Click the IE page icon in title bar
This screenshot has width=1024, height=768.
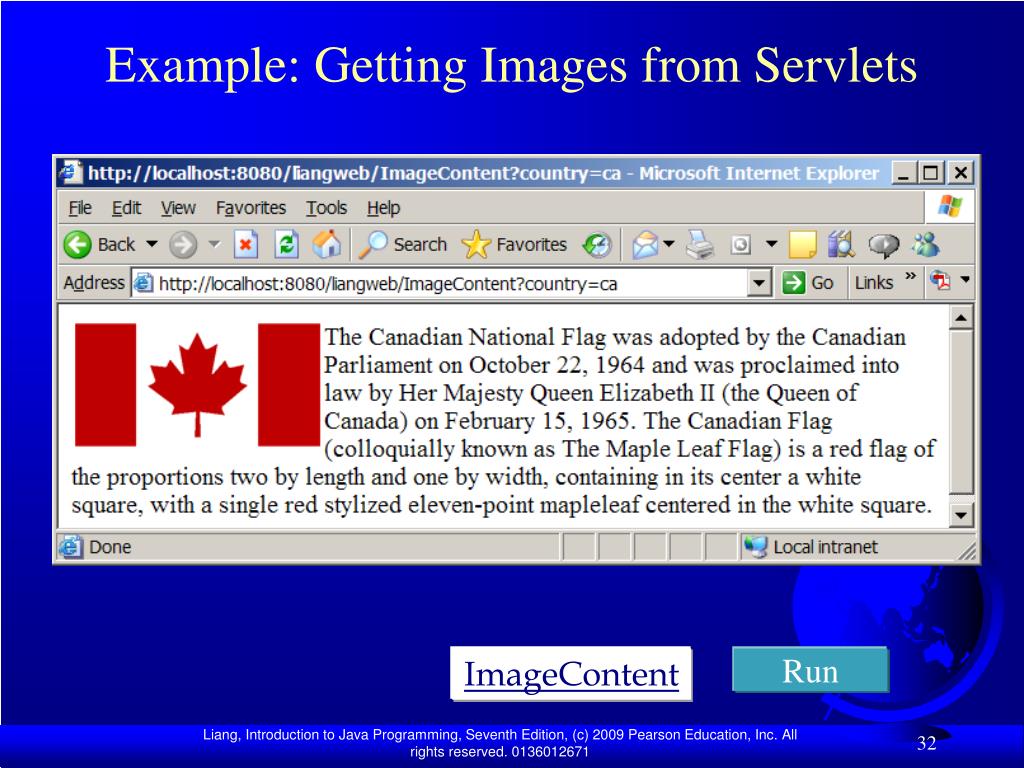coord(71,173)
